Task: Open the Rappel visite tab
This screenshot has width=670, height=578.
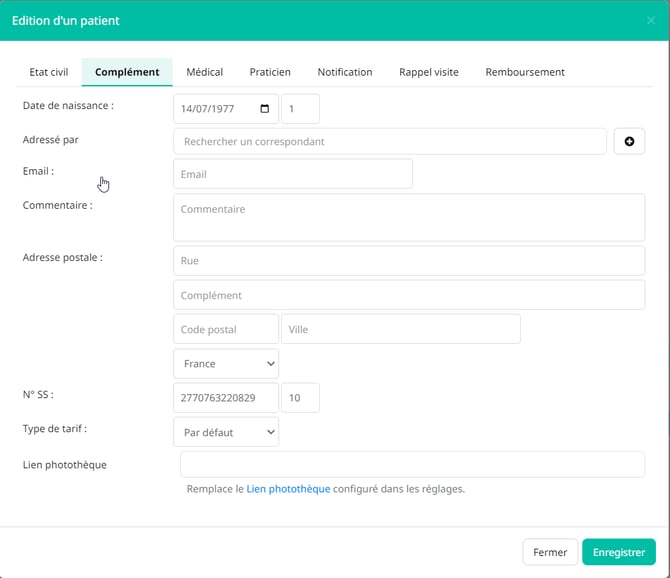Action: point(429,72)
